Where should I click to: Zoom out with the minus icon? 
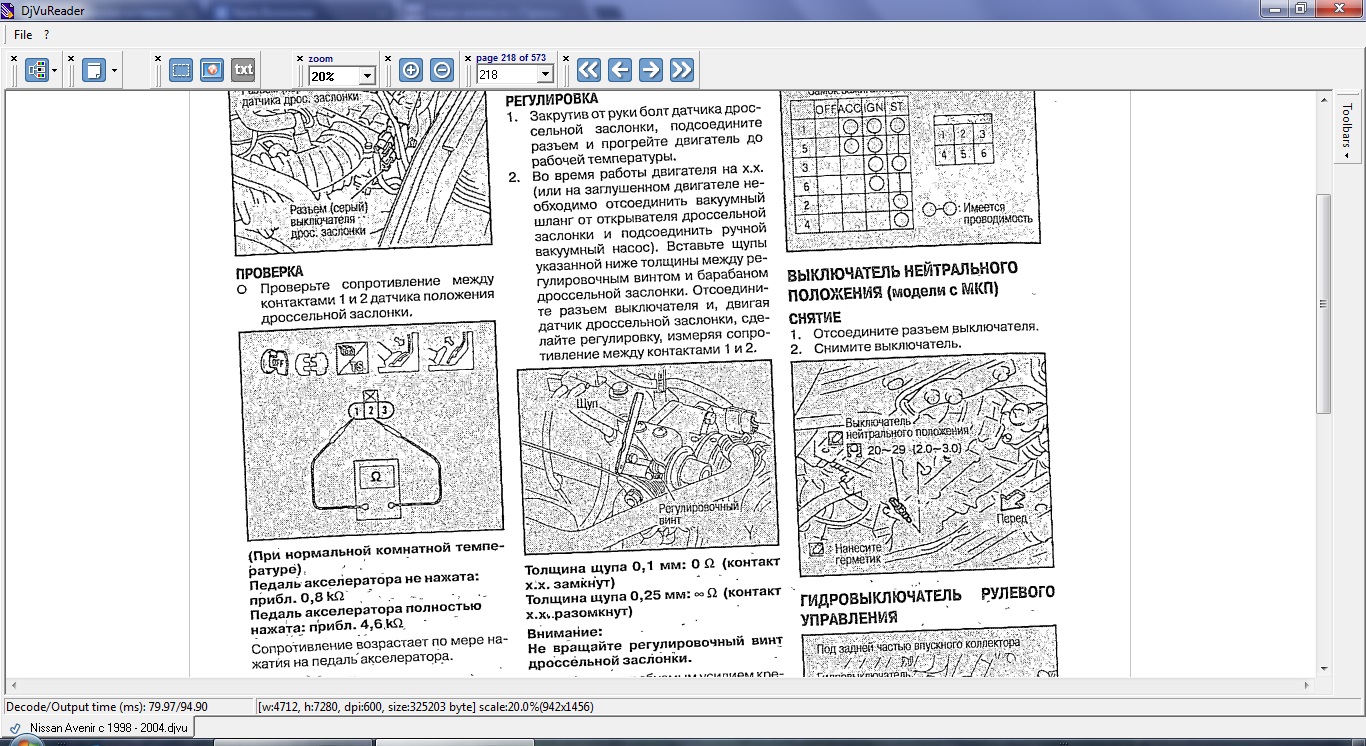coord(442,70)
